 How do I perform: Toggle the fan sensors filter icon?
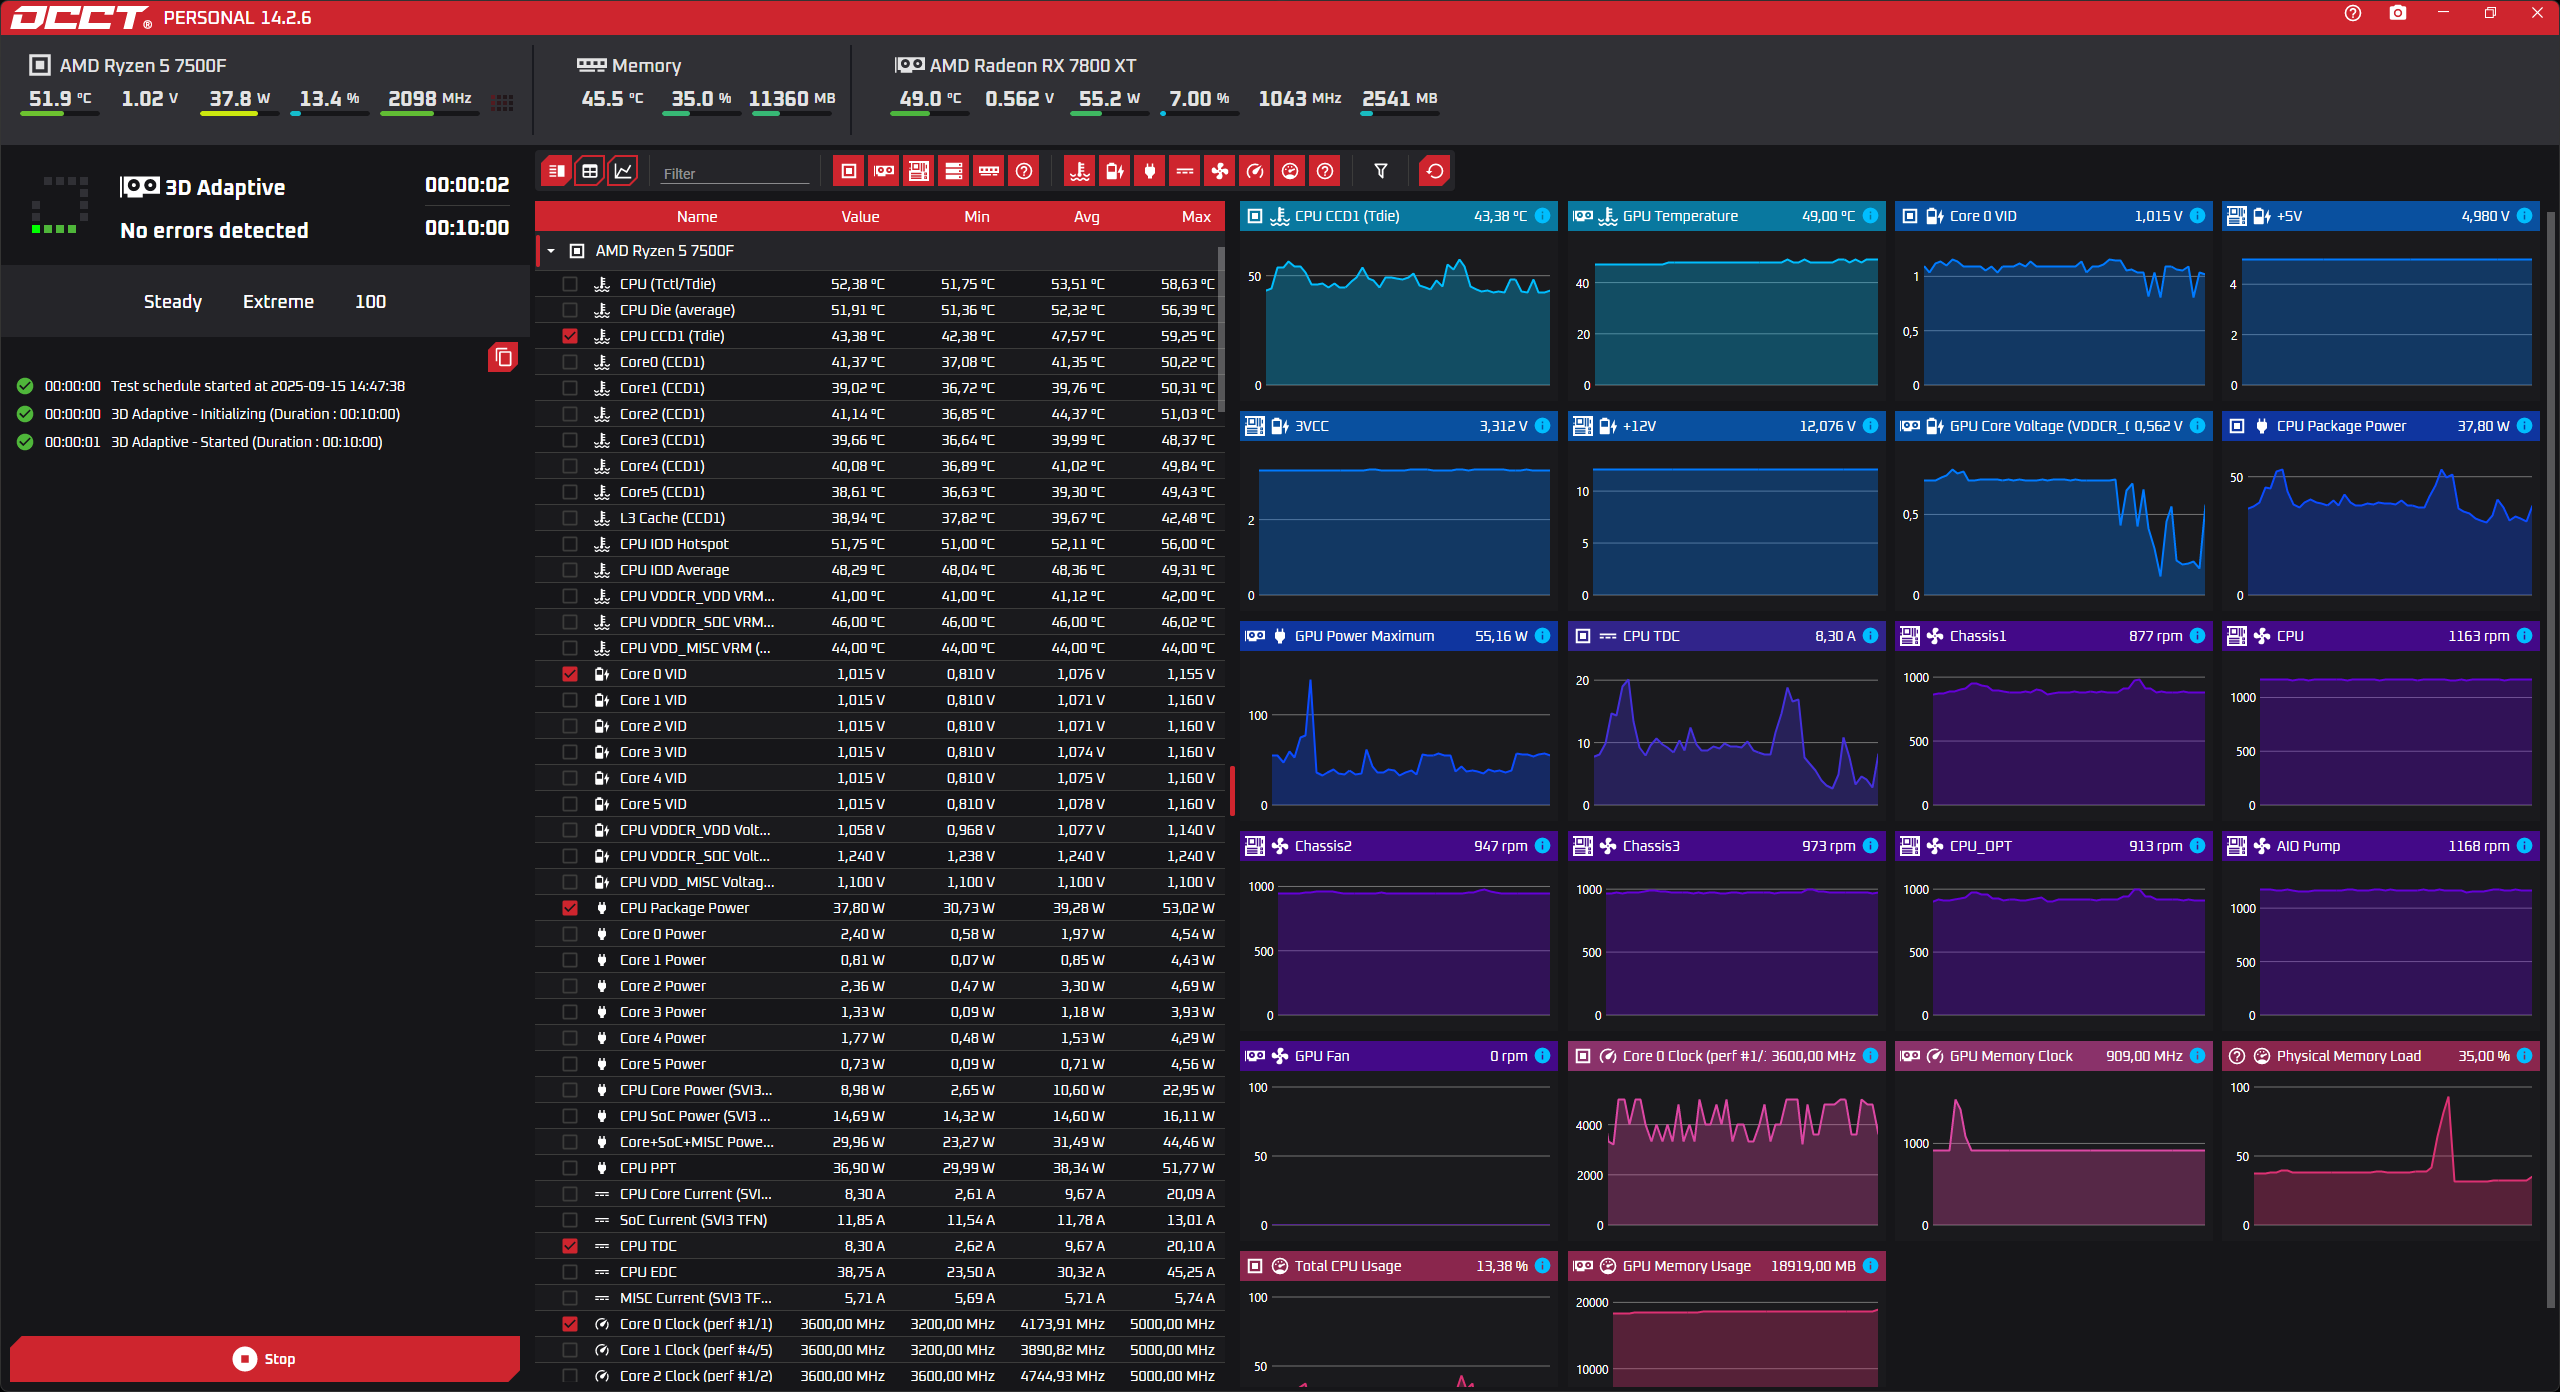pos(1219,171)
